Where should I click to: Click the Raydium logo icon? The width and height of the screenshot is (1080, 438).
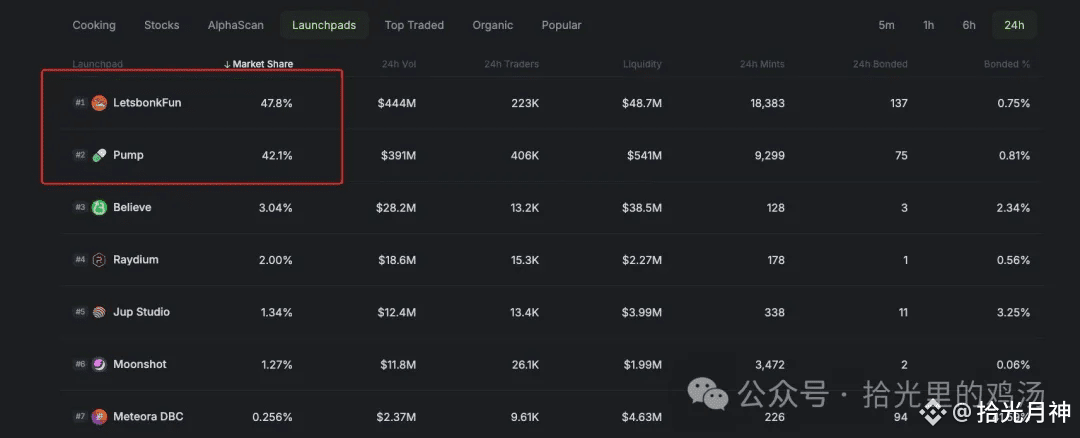click(99, 260)
